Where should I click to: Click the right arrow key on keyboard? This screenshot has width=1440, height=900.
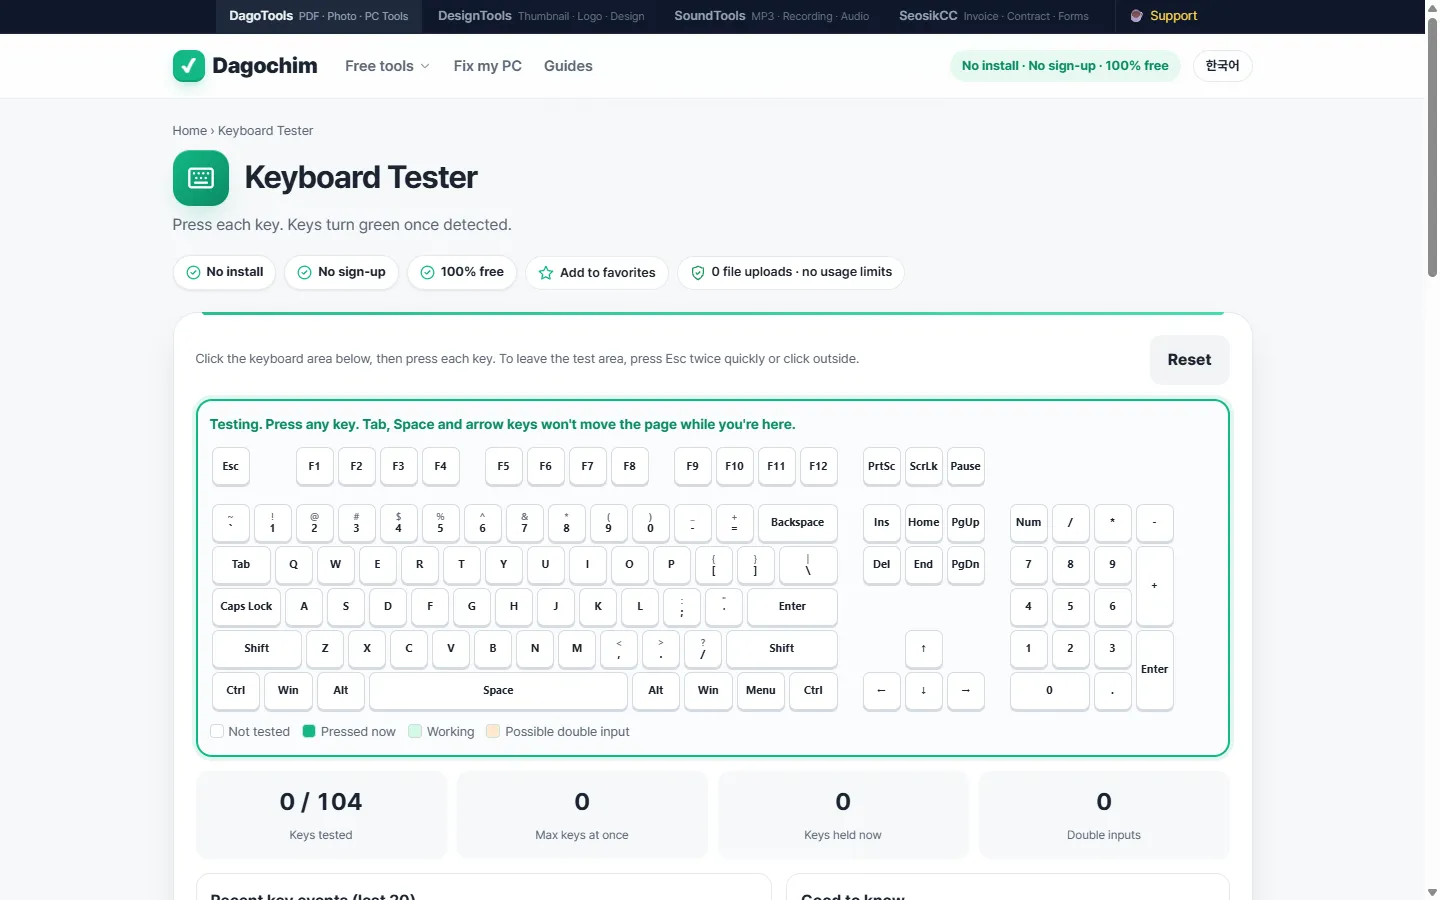966,691
